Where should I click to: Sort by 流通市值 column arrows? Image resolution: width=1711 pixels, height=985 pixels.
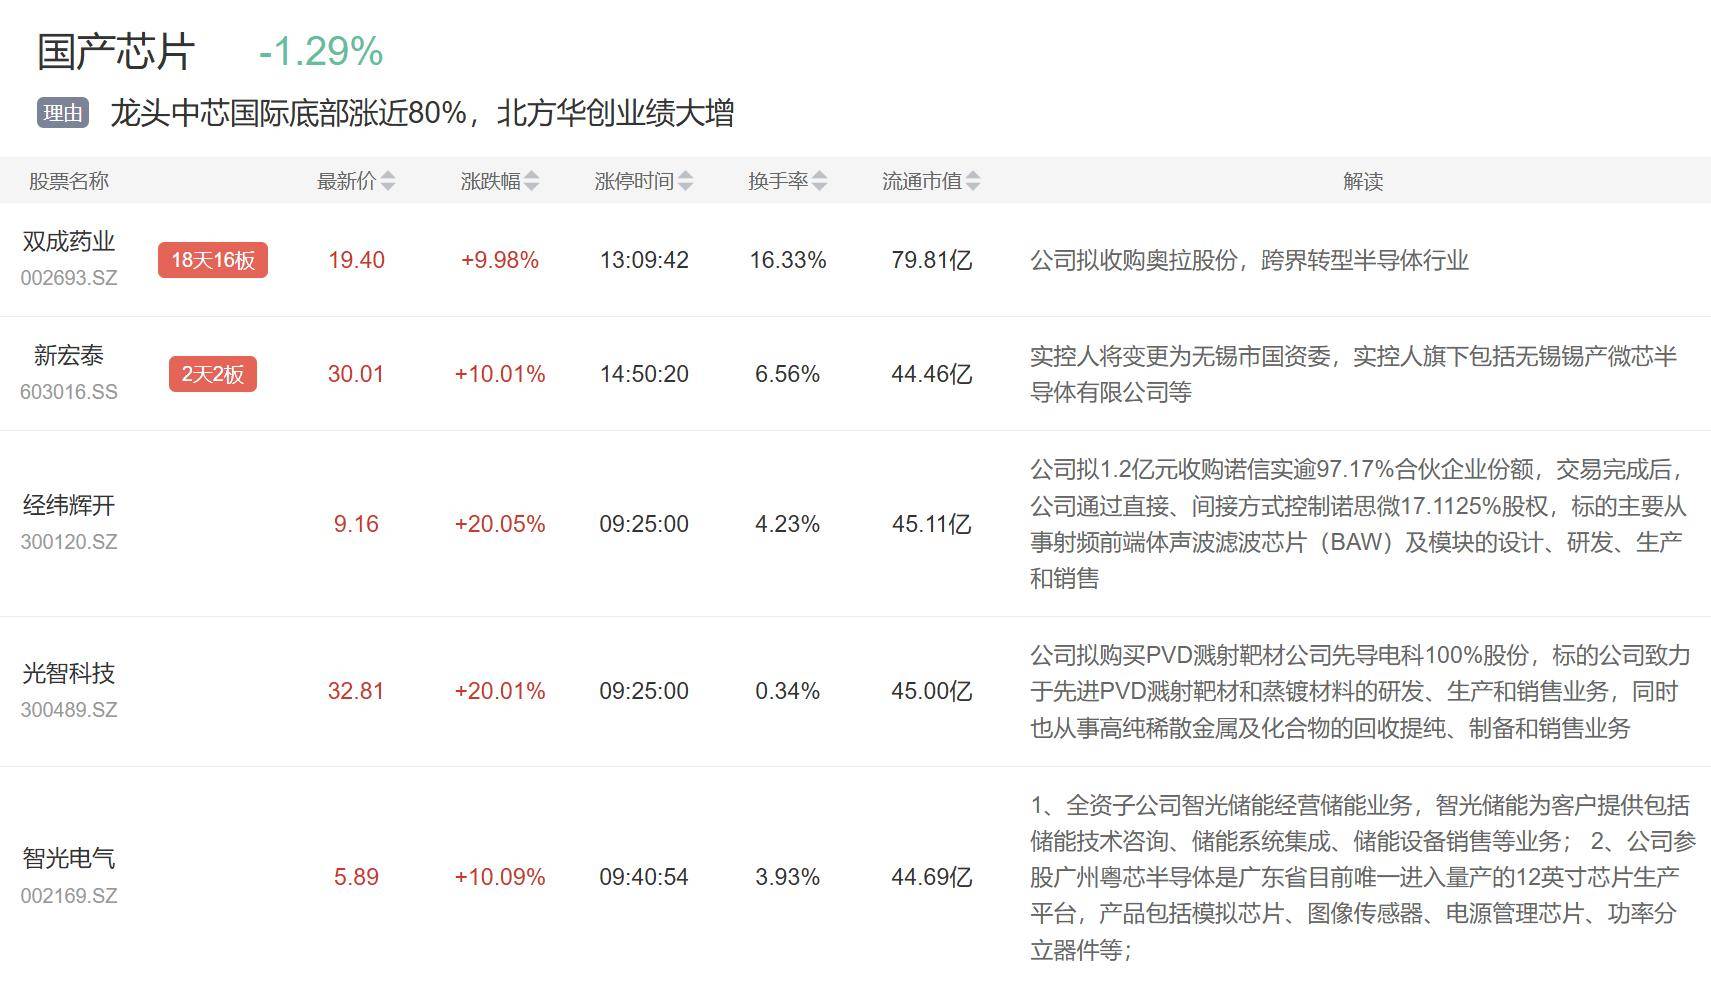(973, 181)
